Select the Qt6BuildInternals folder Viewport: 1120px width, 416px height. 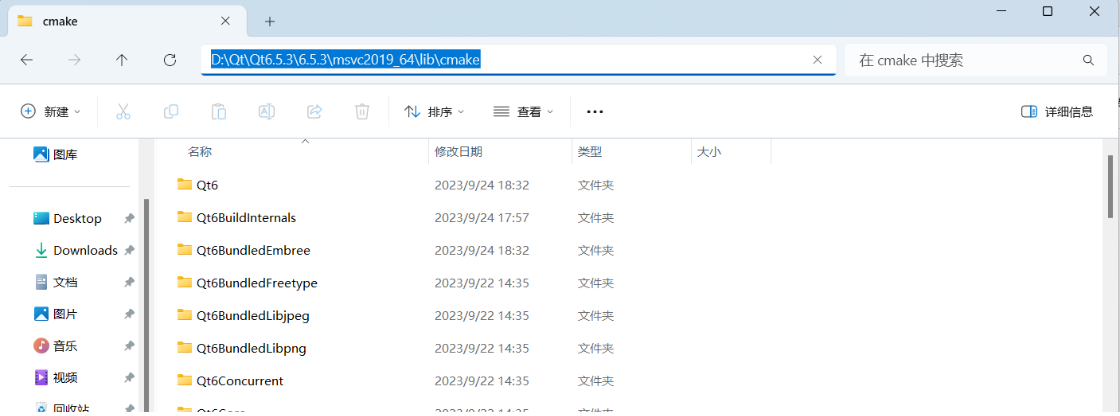coord(246,217)
